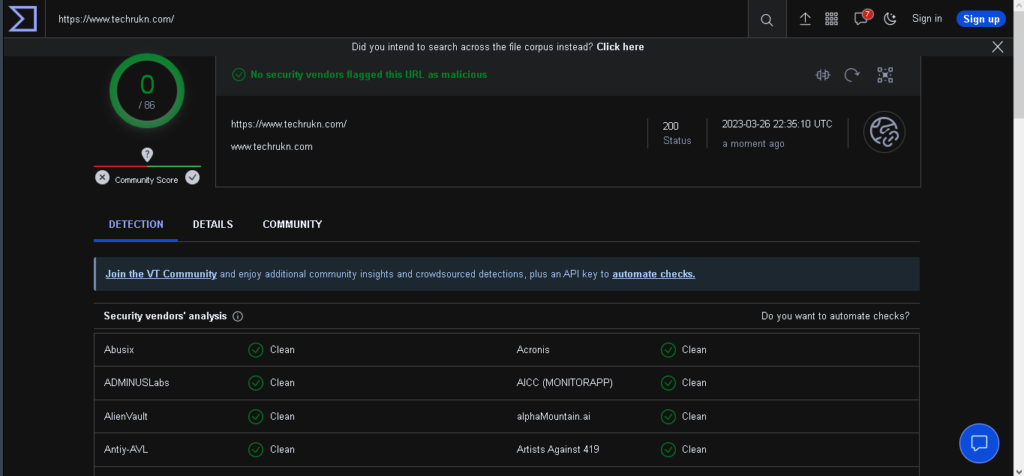Click the Abusix vendor name
Viewport: 1024px width, 476px height.
coord(119,350)
